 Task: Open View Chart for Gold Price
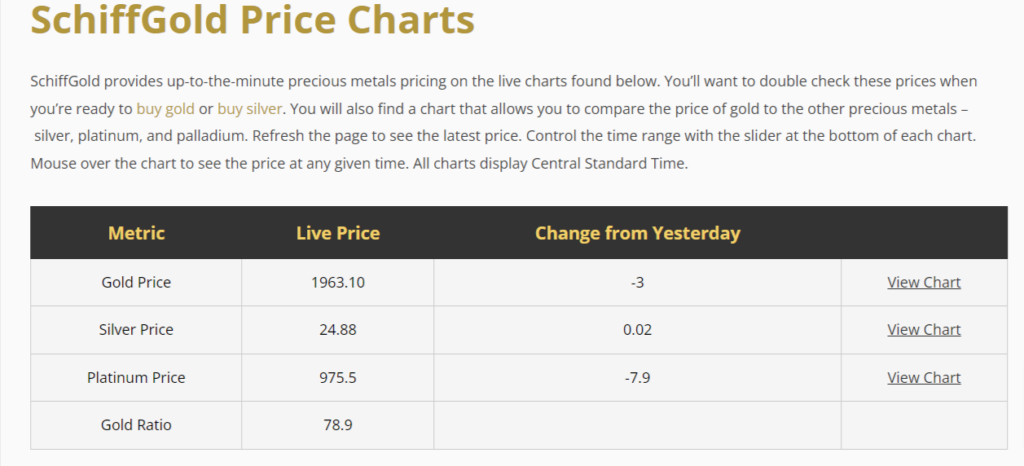[923, 282]
